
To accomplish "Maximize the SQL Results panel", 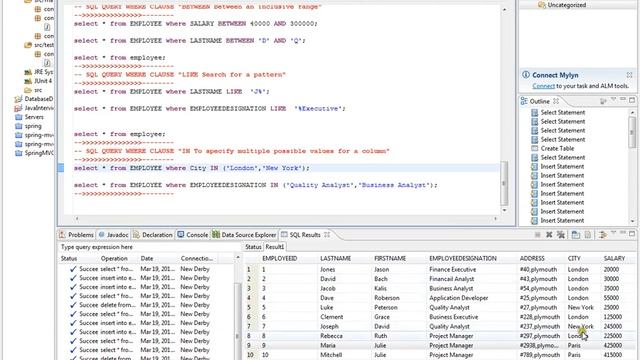I will [x=632, y=233].
